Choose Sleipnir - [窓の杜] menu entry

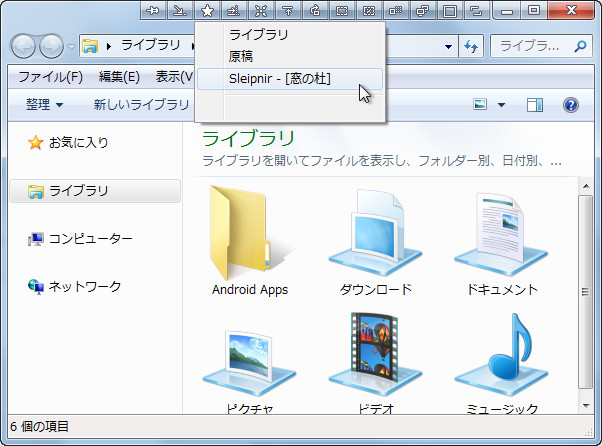tap(290, 79)
